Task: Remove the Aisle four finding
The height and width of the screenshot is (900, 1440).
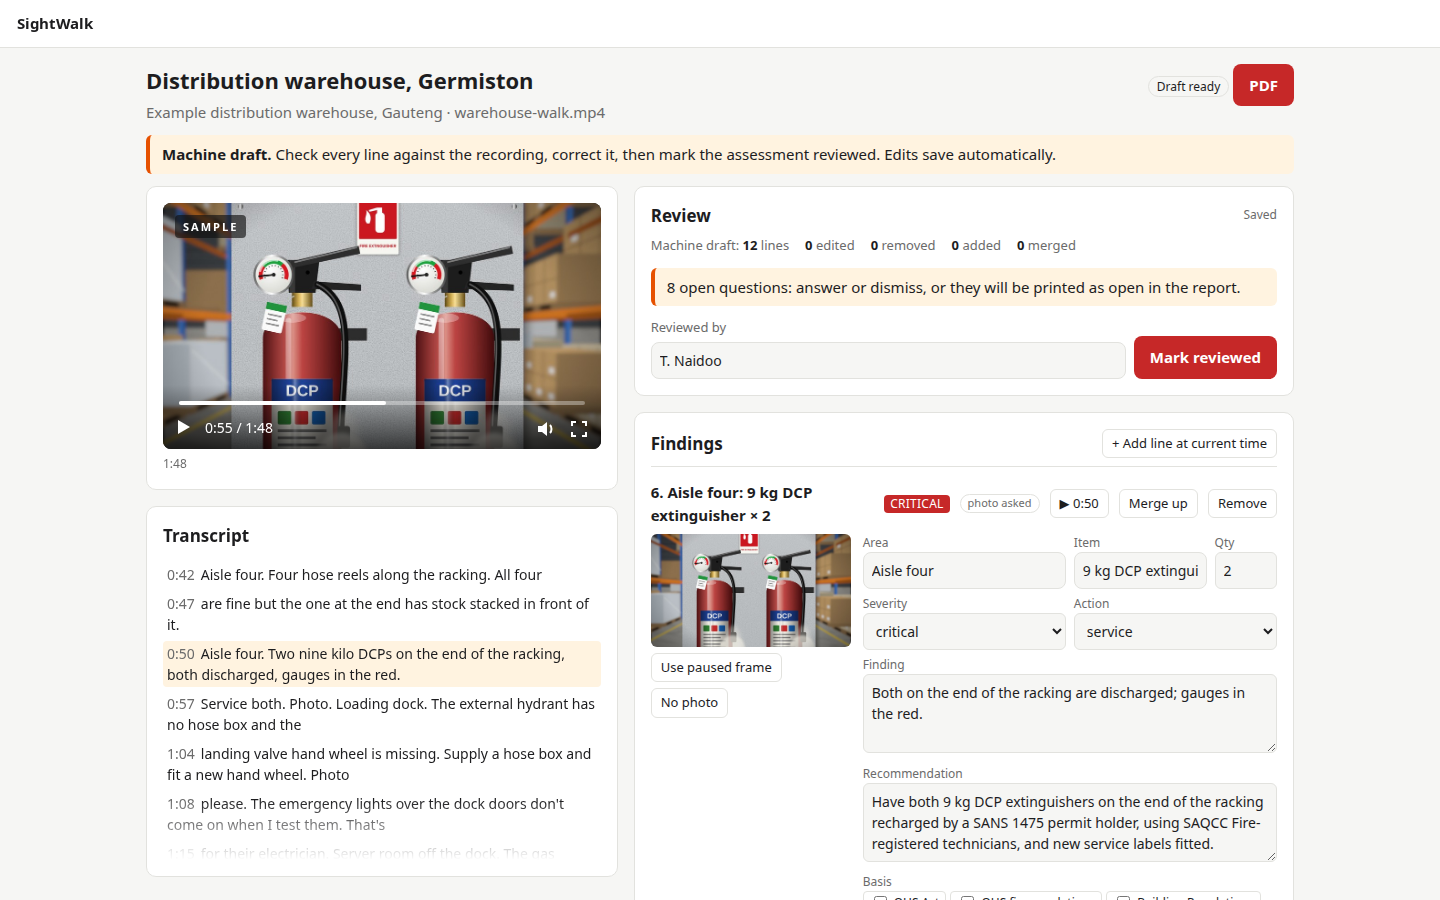Action: click(x=1242, y=504)
